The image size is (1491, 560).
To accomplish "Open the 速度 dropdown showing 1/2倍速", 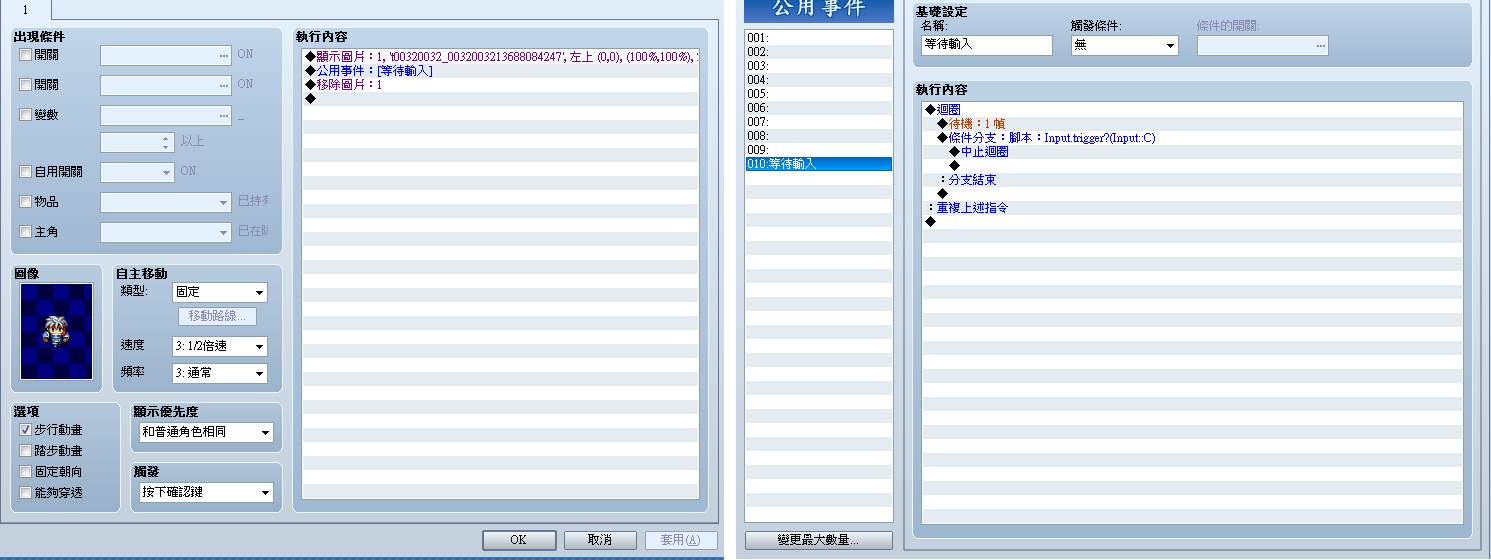I will pyautogui.click(x=219, y=346).
